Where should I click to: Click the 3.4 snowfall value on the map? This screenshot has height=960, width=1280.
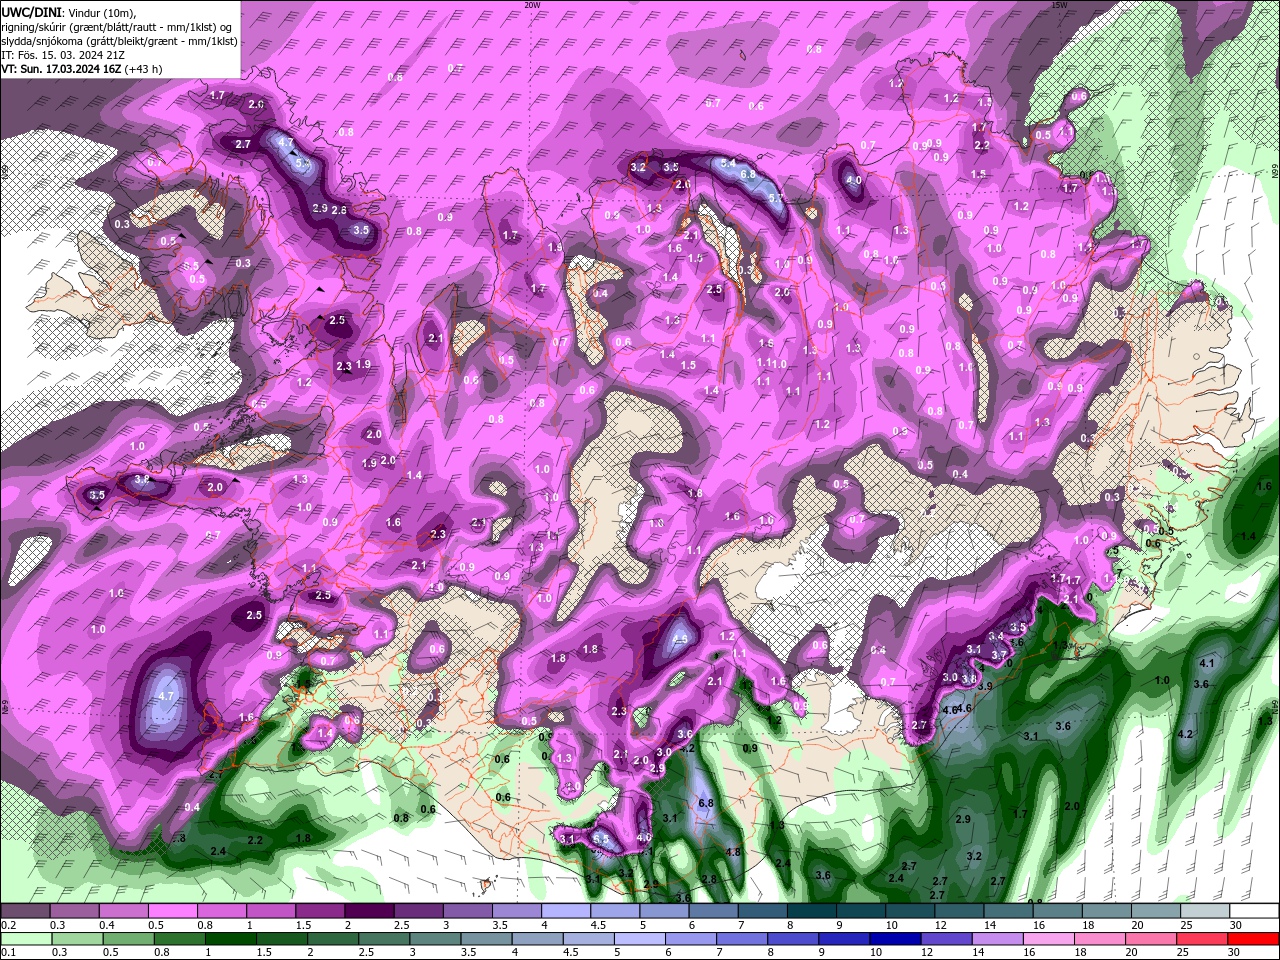[x=996, y=636]
